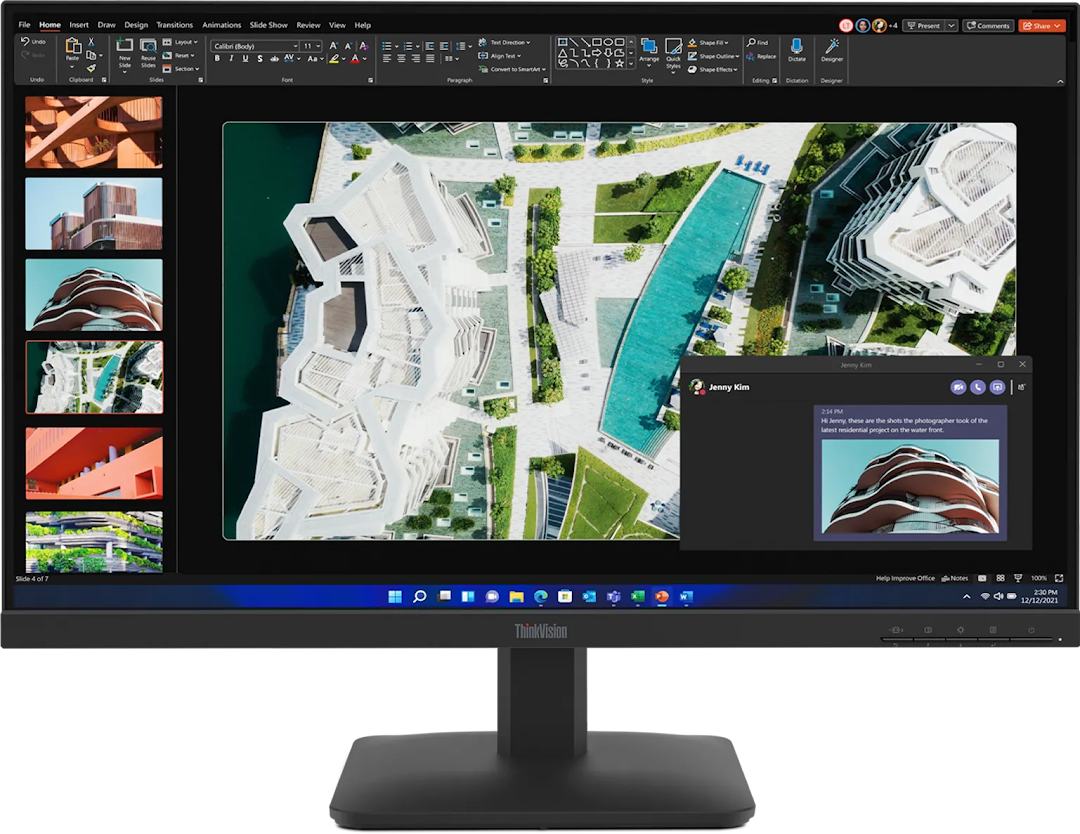Open the Slide Show tab

click(x=269, y=25)
